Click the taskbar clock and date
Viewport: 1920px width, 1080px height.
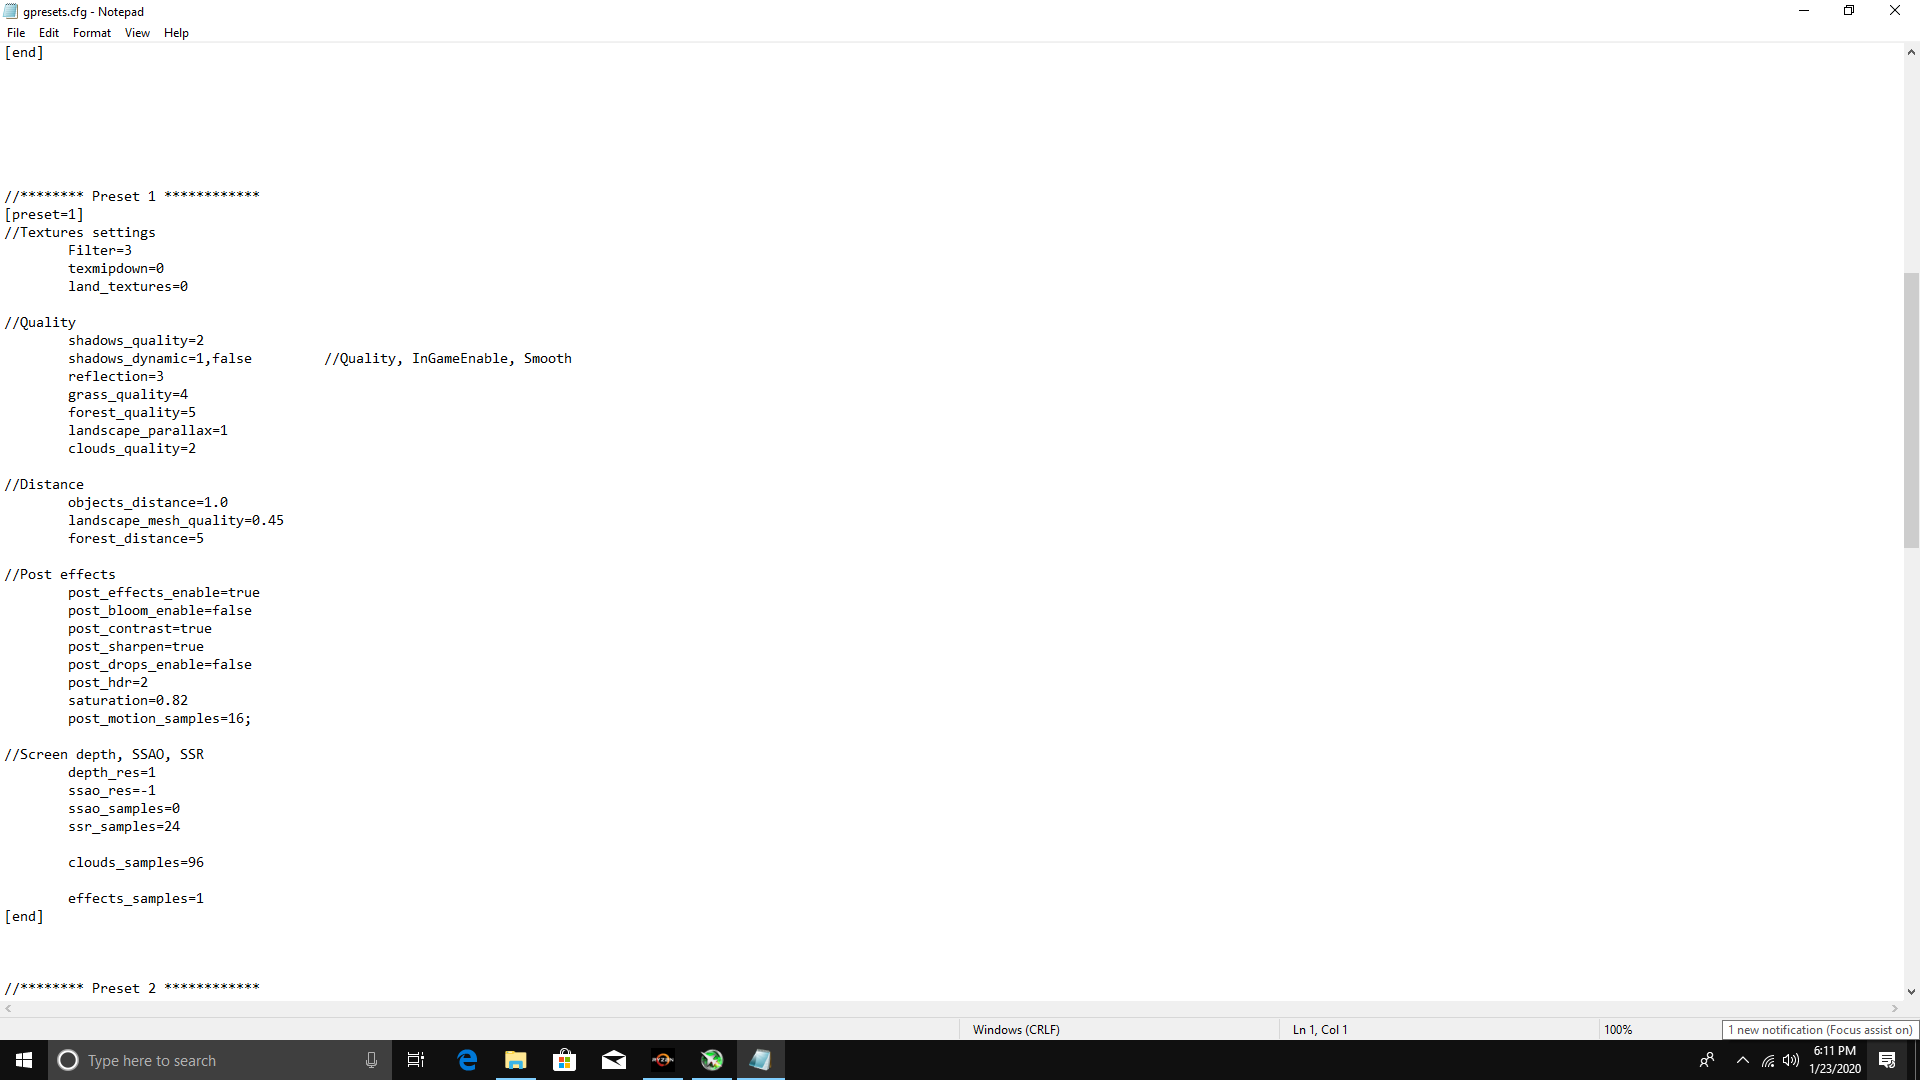(x=1835, y=1060)
